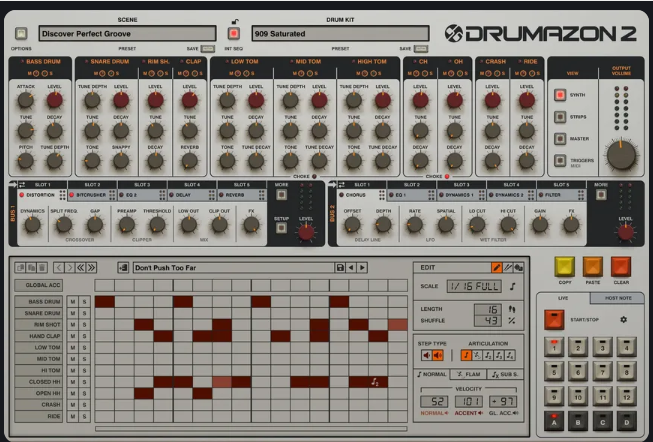The height and width of the screenshot is (442, 653).
Task: Click the length footsteps icon
Action: coord(512,309)
